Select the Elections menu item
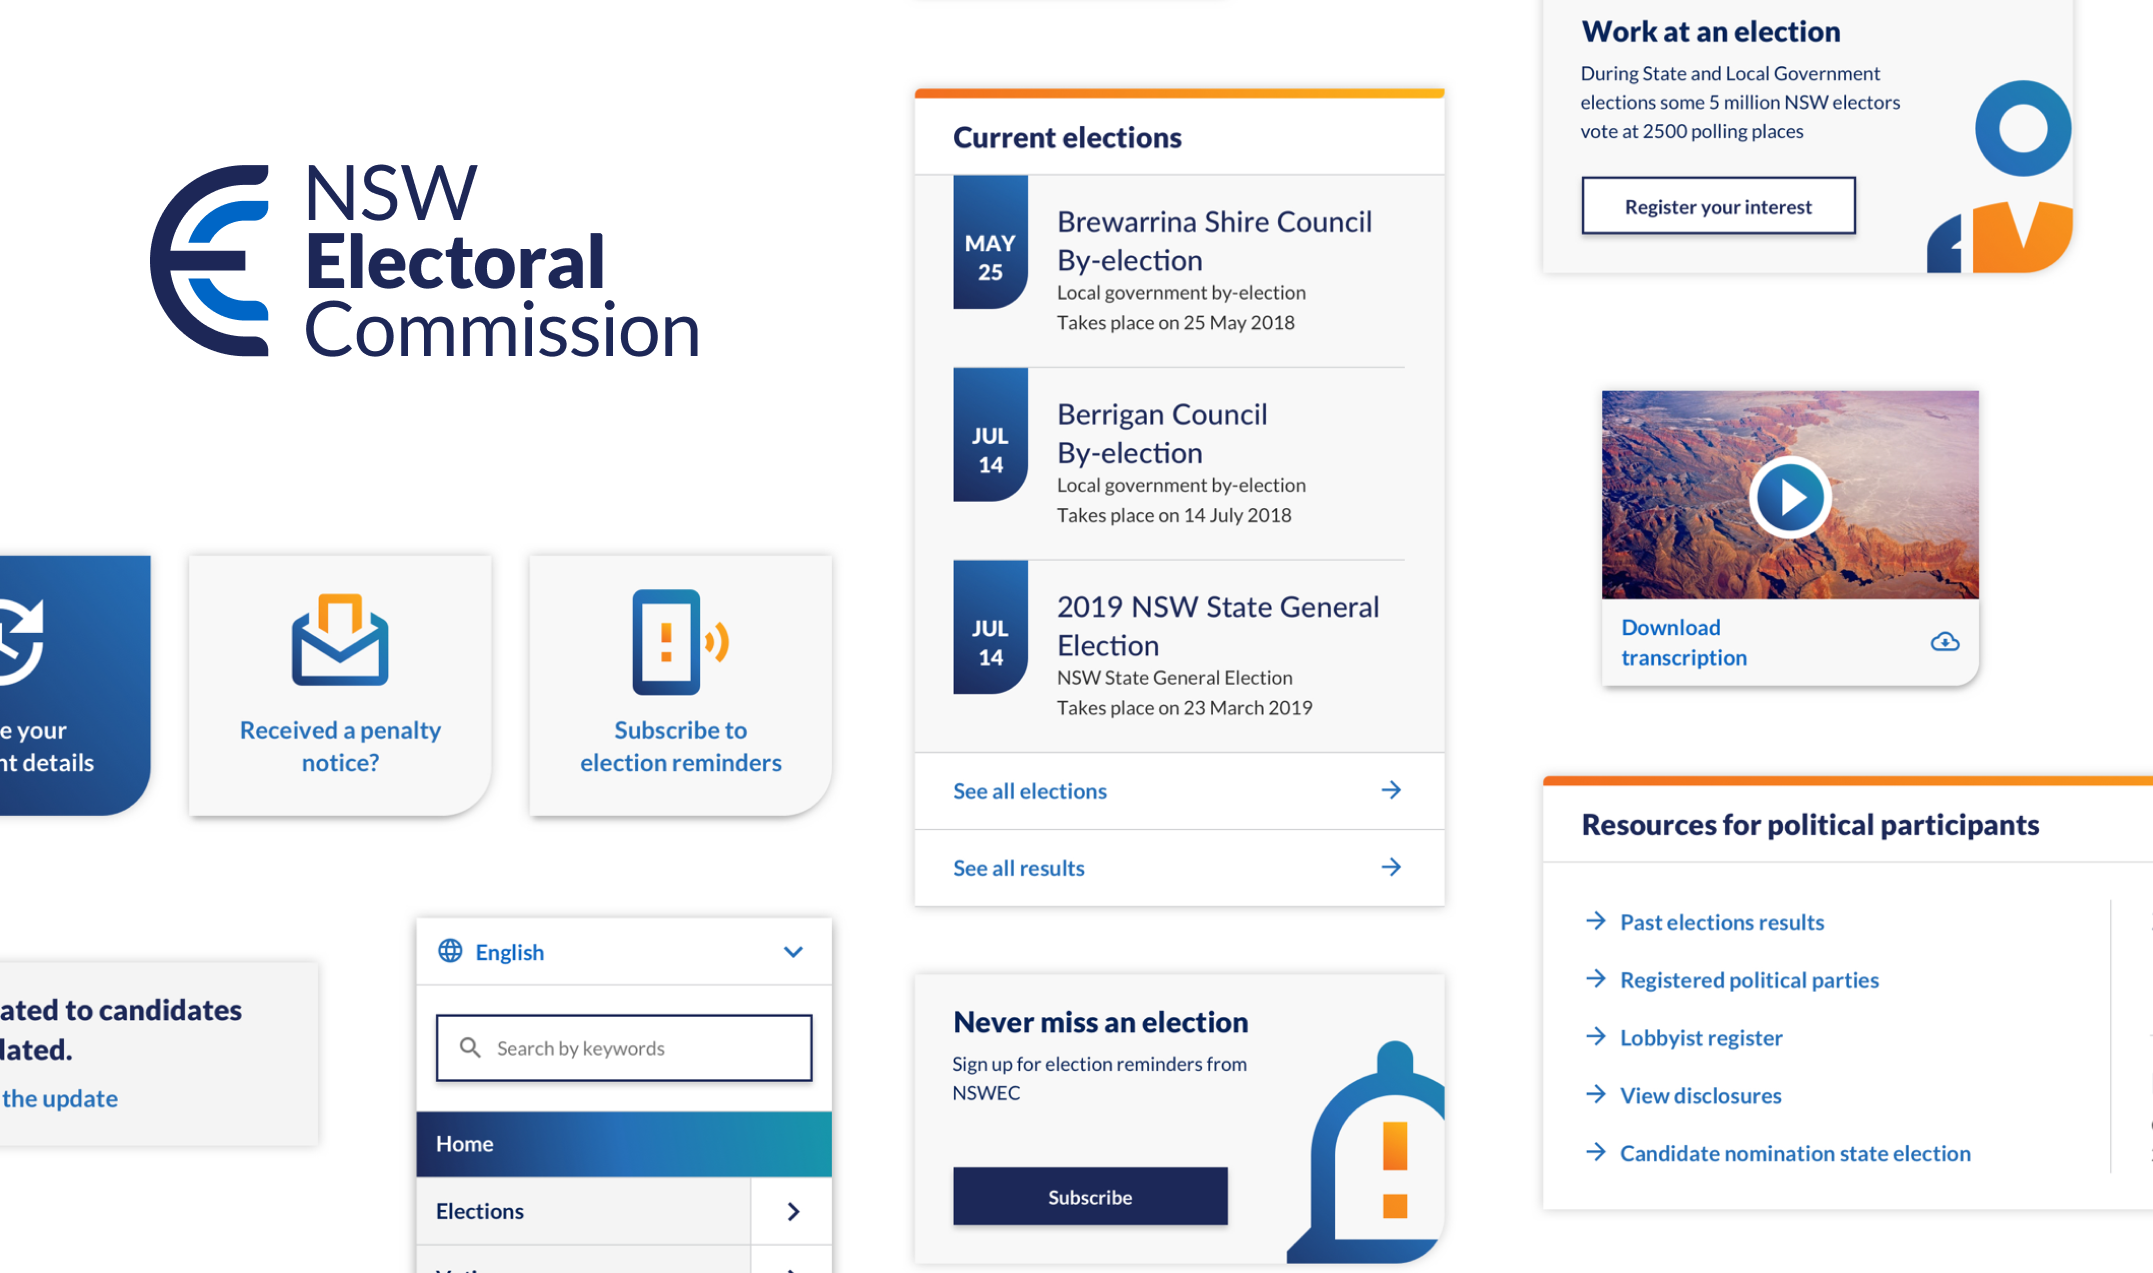The height and width of the screenshot is (1273, 2153). (x=583, y=1211)
